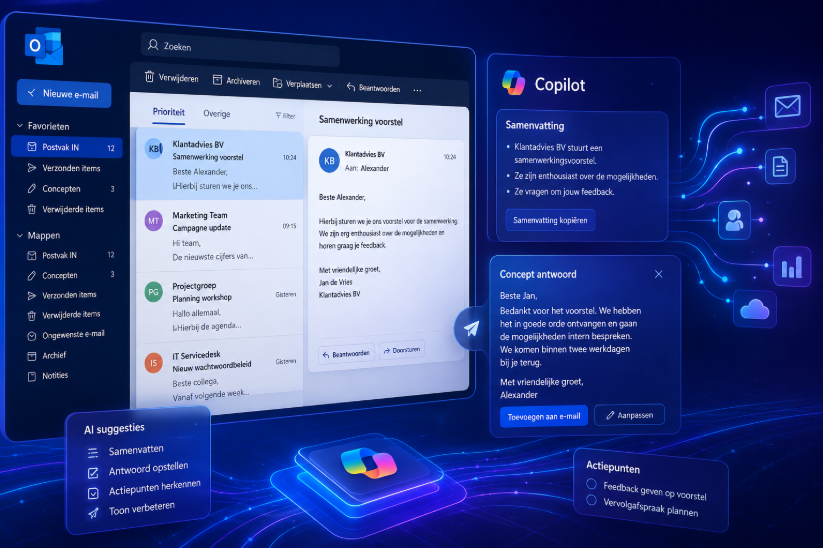Open the Marketing Team Campagne update email
The width and height of the screenshot is (823, 548).
(x=219, y=236)
